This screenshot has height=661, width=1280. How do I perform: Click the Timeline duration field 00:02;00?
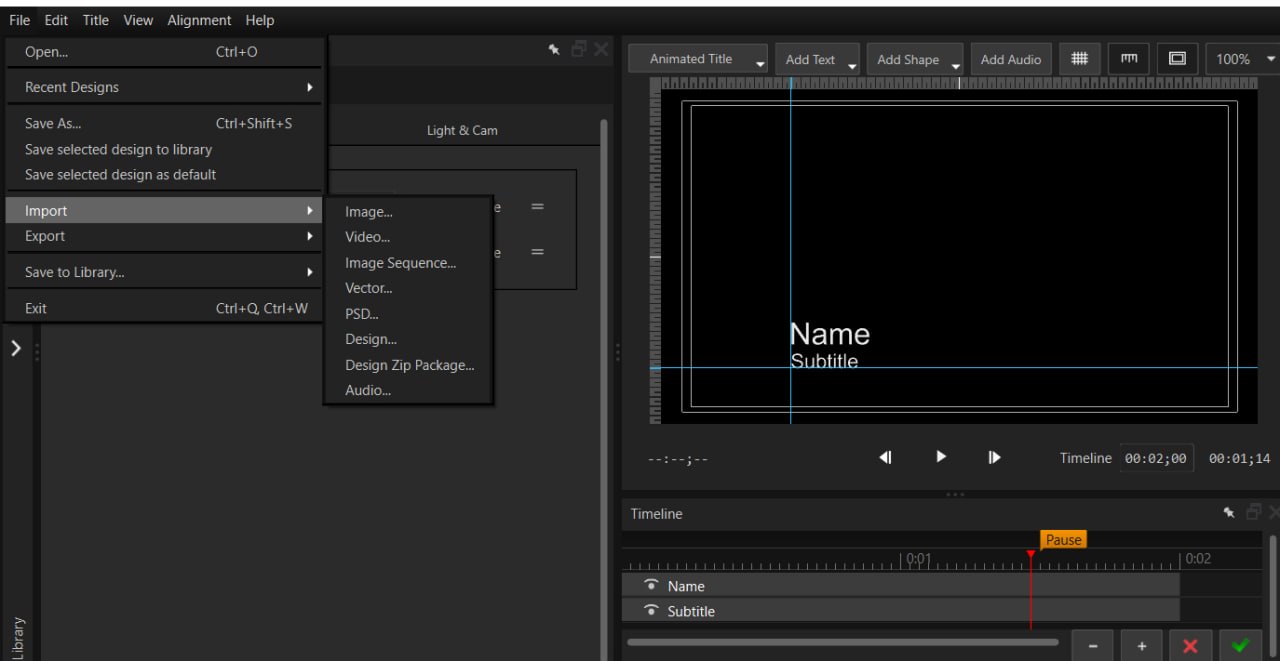1156,458
